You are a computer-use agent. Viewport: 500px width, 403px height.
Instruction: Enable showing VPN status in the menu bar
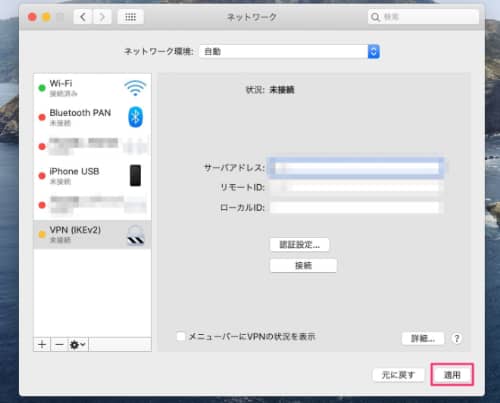tap(181, 336)
